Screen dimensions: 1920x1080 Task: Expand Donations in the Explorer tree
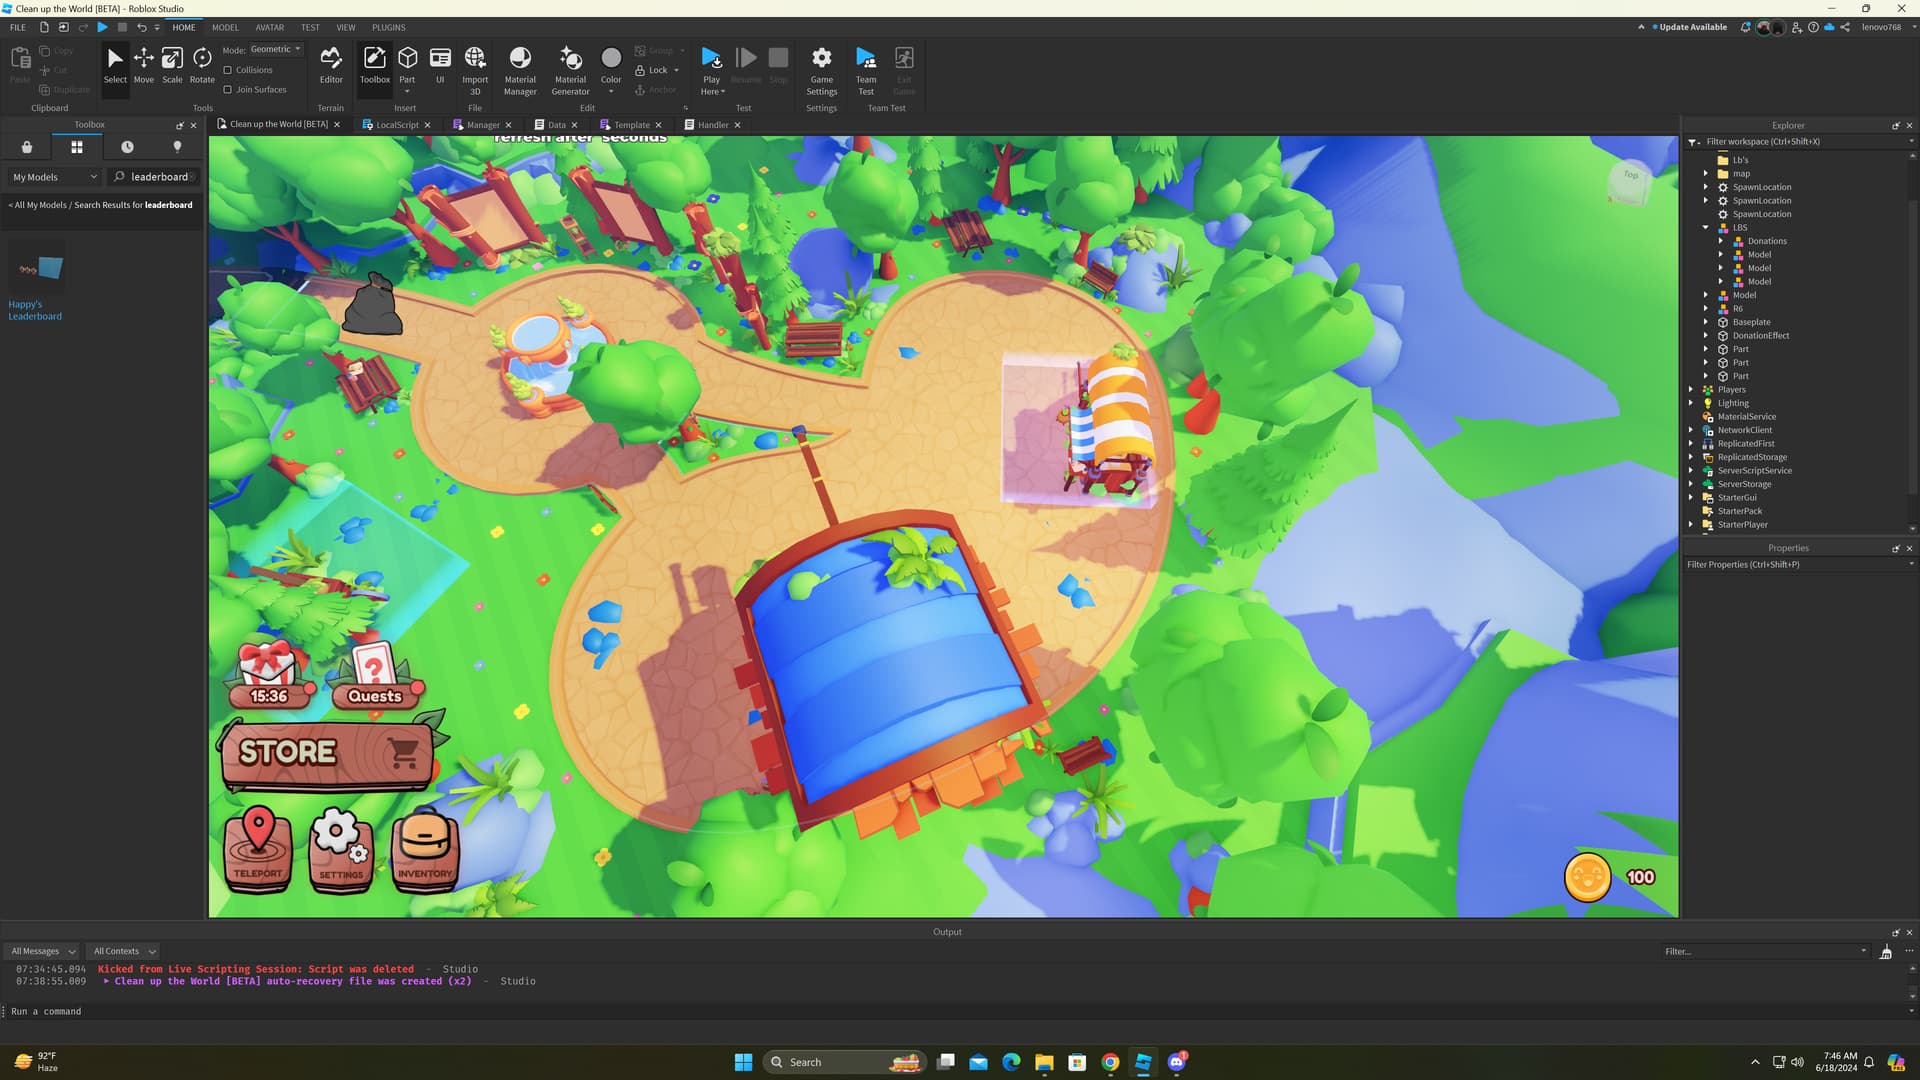point(1721,240)
